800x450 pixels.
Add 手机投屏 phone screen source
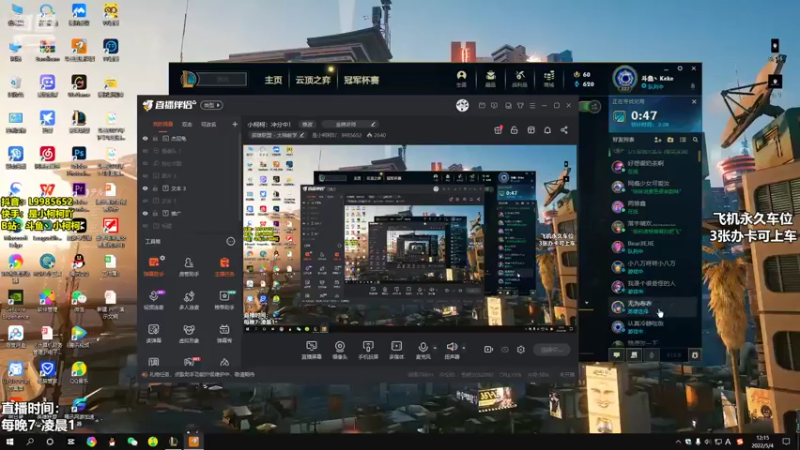[368, 349]
